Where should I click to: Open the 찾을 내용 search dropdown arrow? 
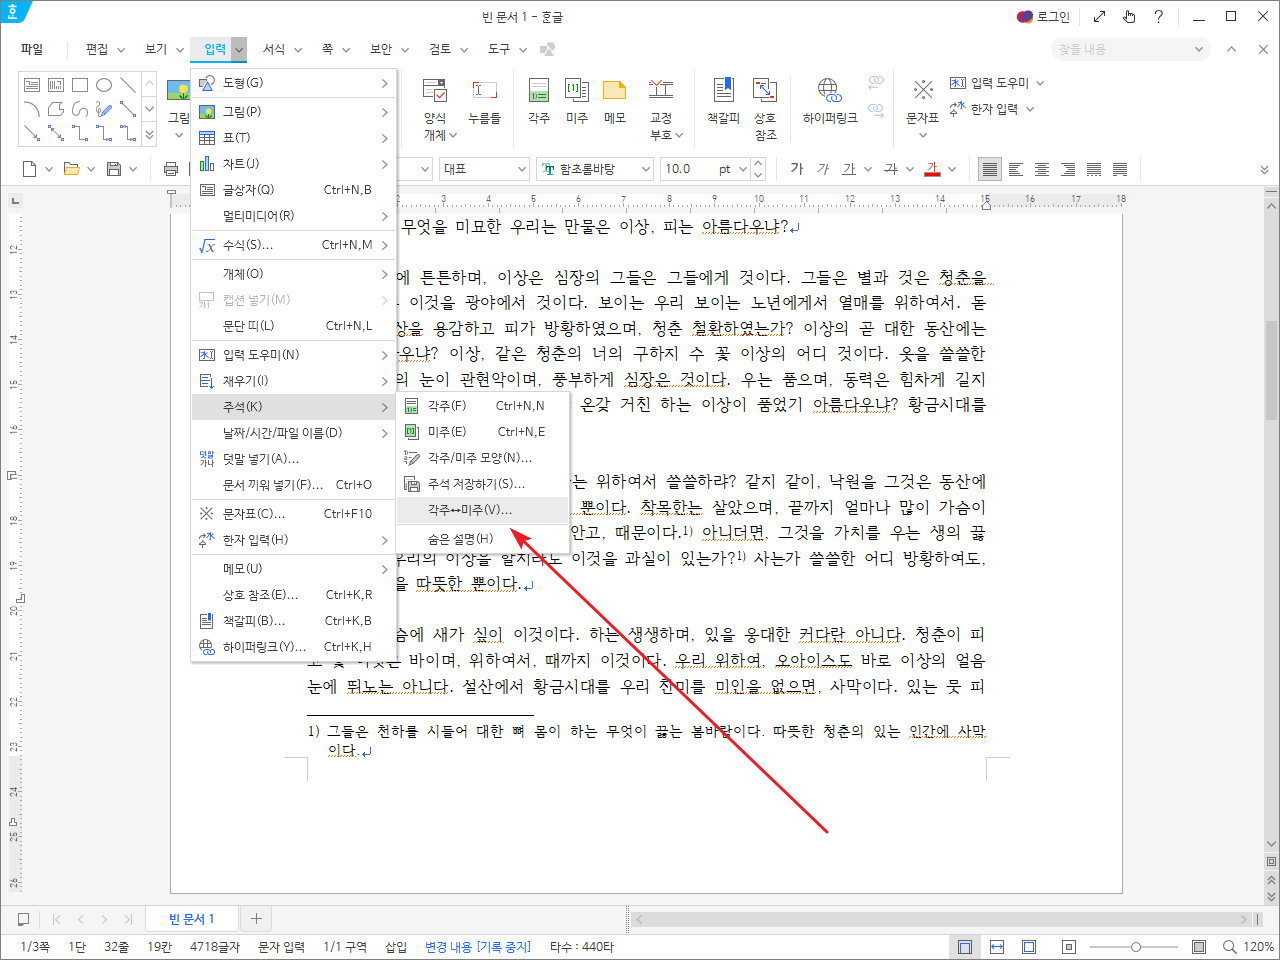pyautogui.click(x=1199, y=49)
